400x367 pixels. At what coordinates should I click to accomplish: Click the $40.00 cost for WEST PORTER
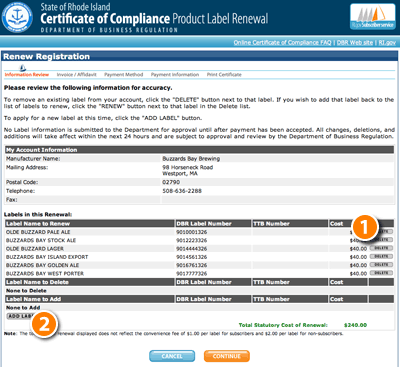click(x=358, y=274)
